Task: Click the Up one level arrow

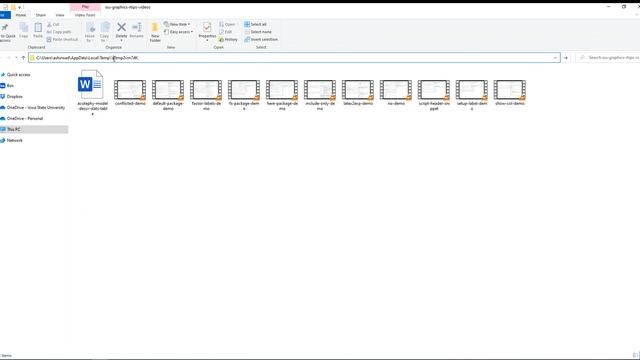Action: (23, 58)
